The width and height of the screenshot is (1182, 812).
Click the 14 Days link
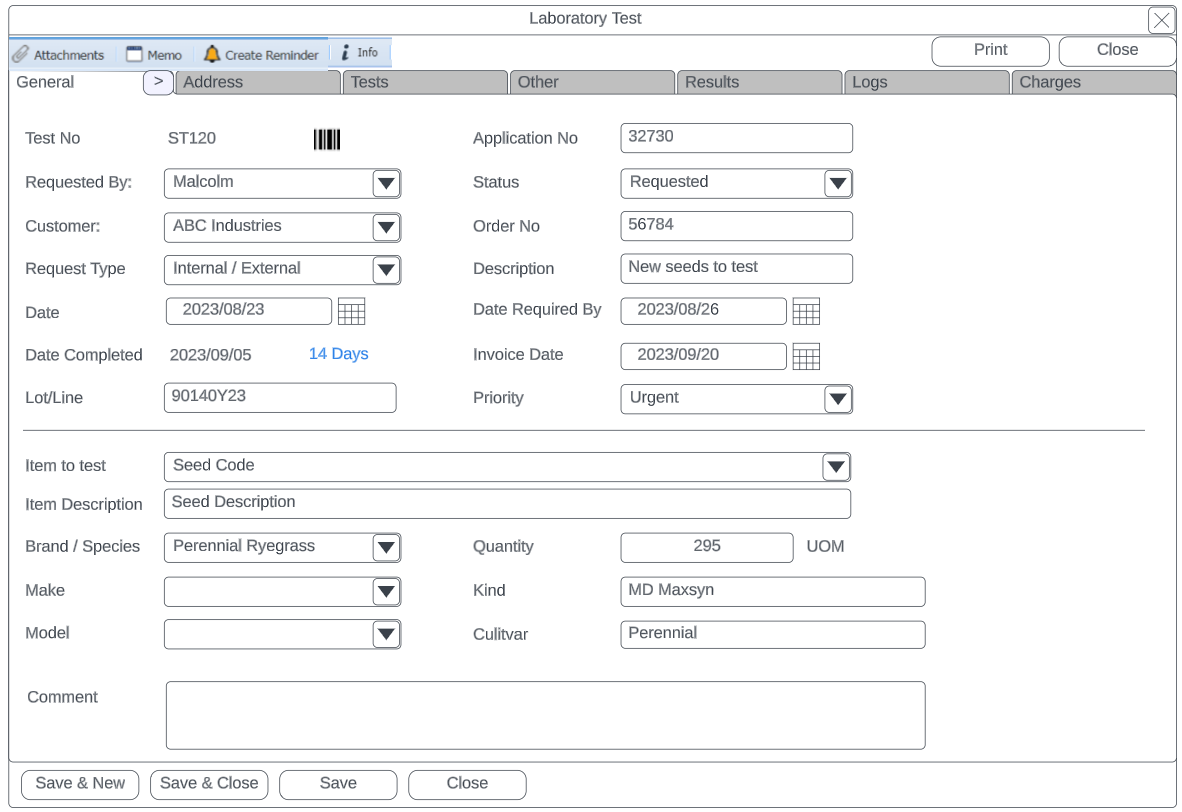point(338,354)
